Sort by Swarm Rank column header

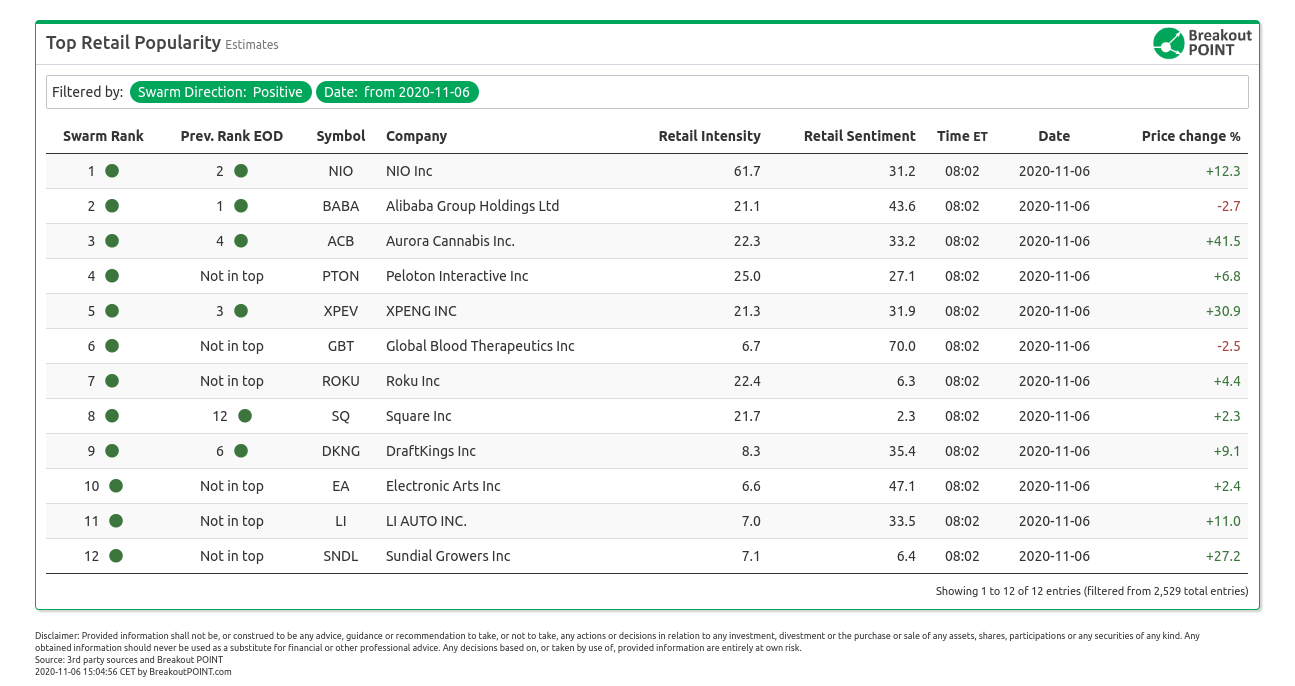click(103, 136)
